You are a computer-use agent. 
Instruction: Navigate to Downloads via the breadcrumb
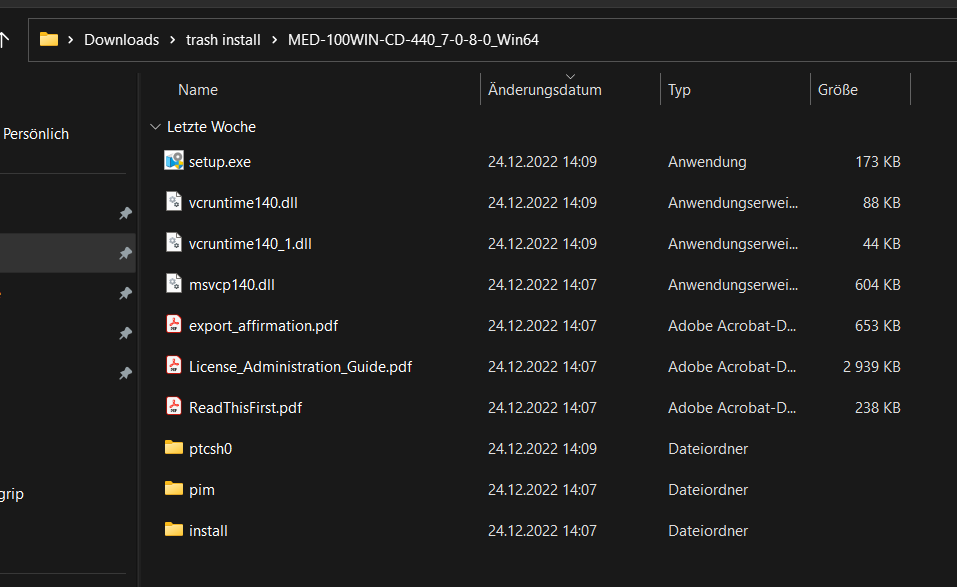tap(121, 39)
